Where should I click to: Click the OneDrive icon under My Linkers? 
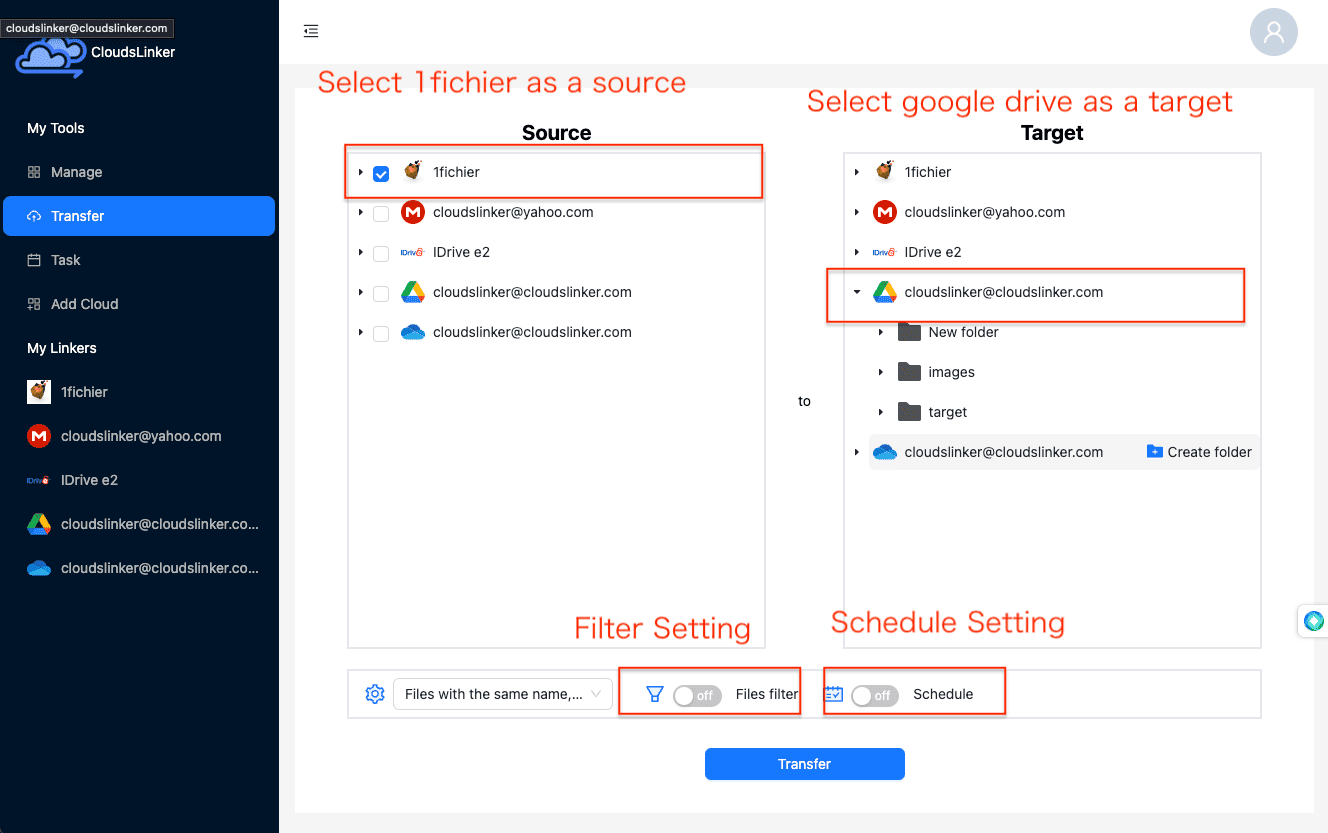click(39, 568)
